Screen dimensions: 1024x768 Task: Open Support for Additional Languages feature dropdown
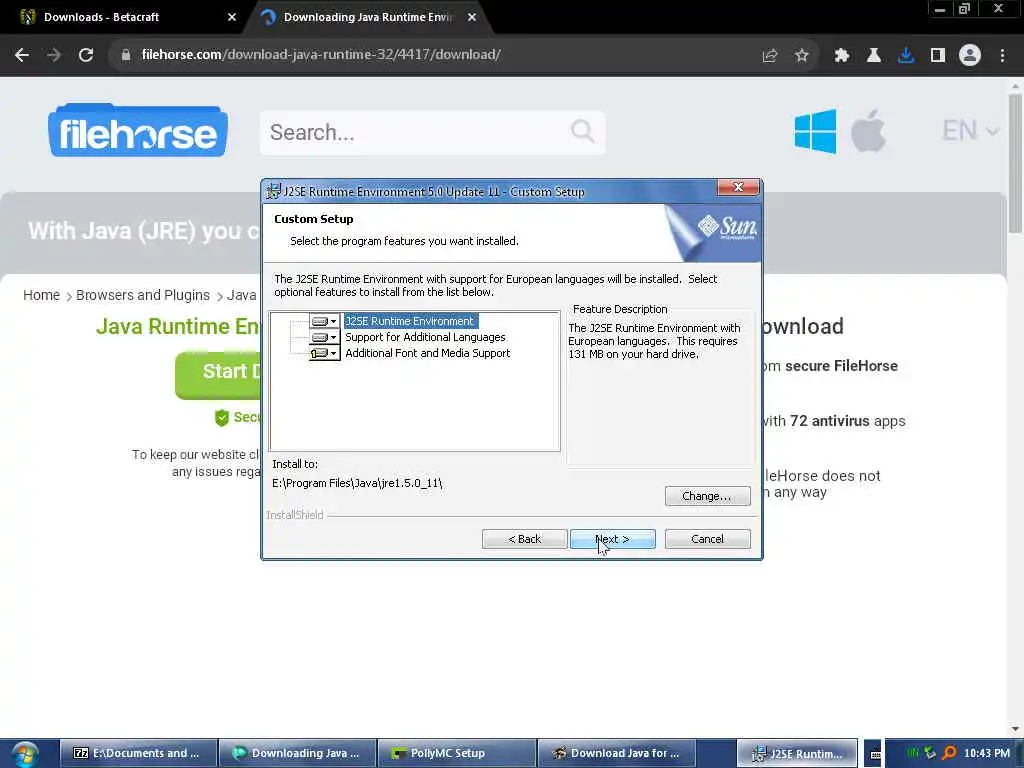click(325, 337)
